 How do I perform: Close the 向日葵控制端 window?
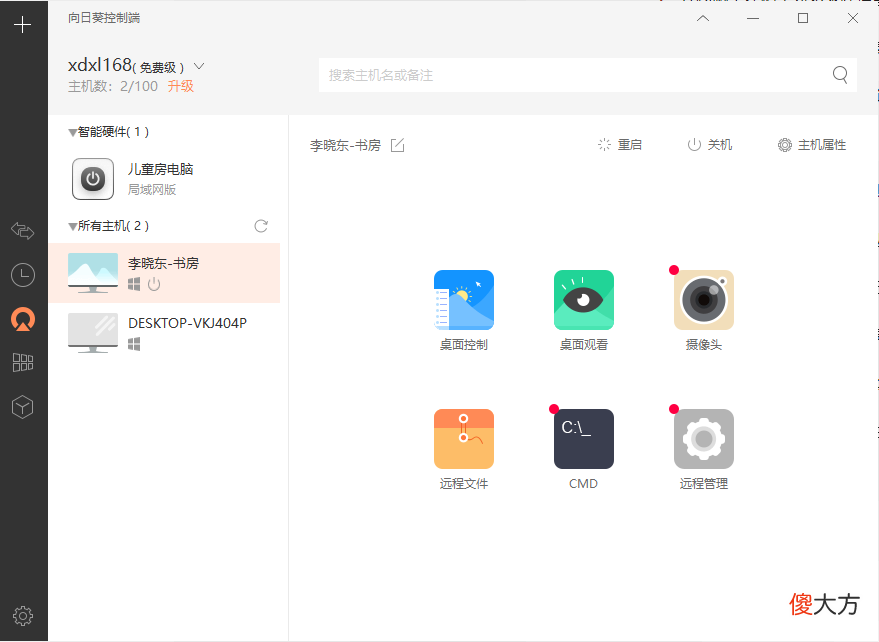(853, 18)
